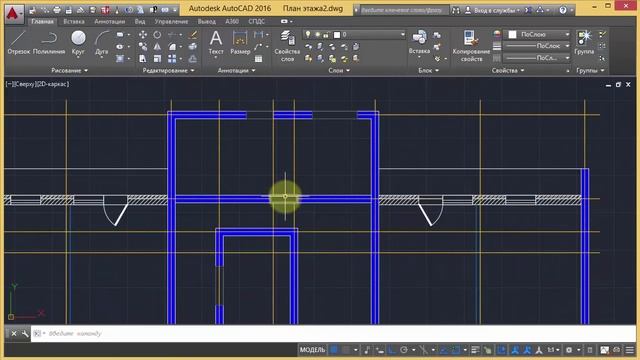This screenshot has height=360, width=640.
Task: Click the Plot printer icon in quick access
Action: 57,10
